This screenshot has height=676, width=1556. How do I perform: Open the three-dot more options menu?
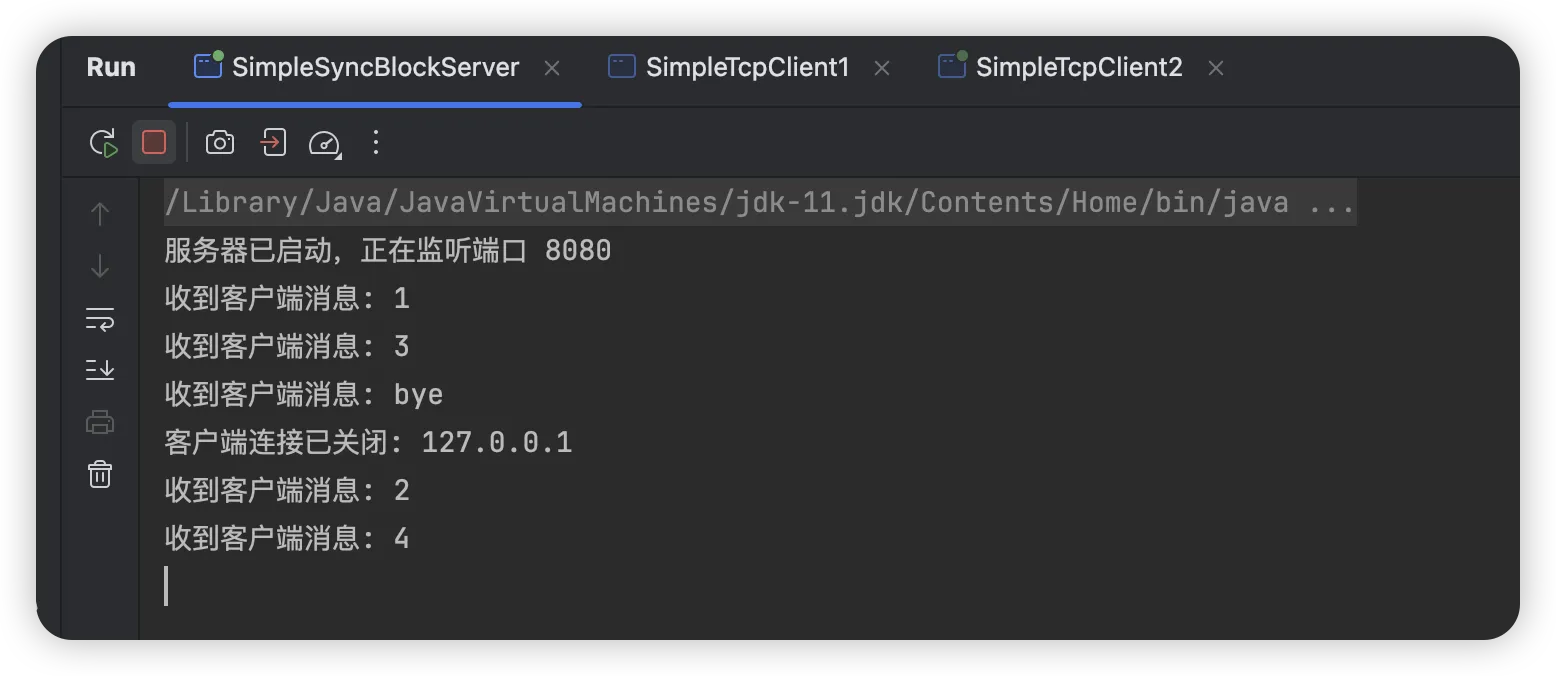376,143
